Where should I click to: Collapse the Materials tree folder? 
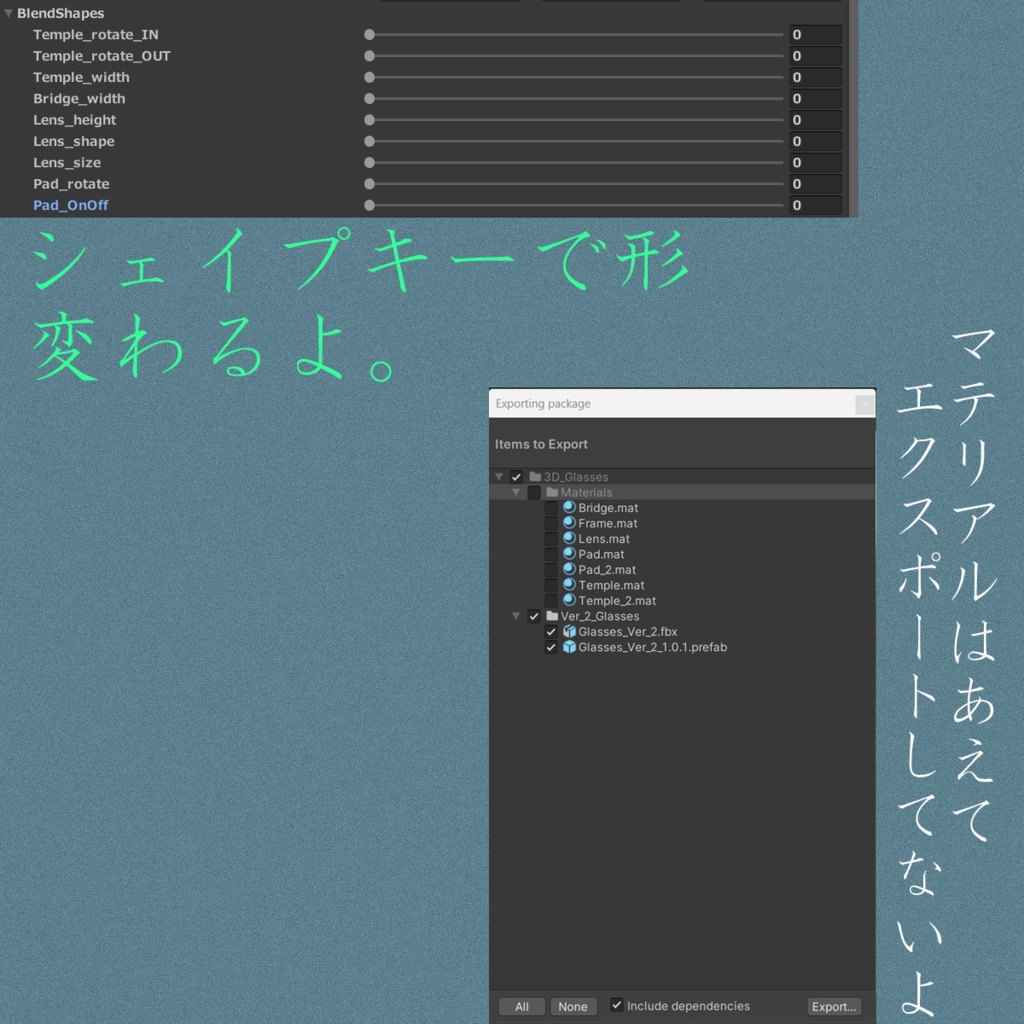(x=516, y=492)
